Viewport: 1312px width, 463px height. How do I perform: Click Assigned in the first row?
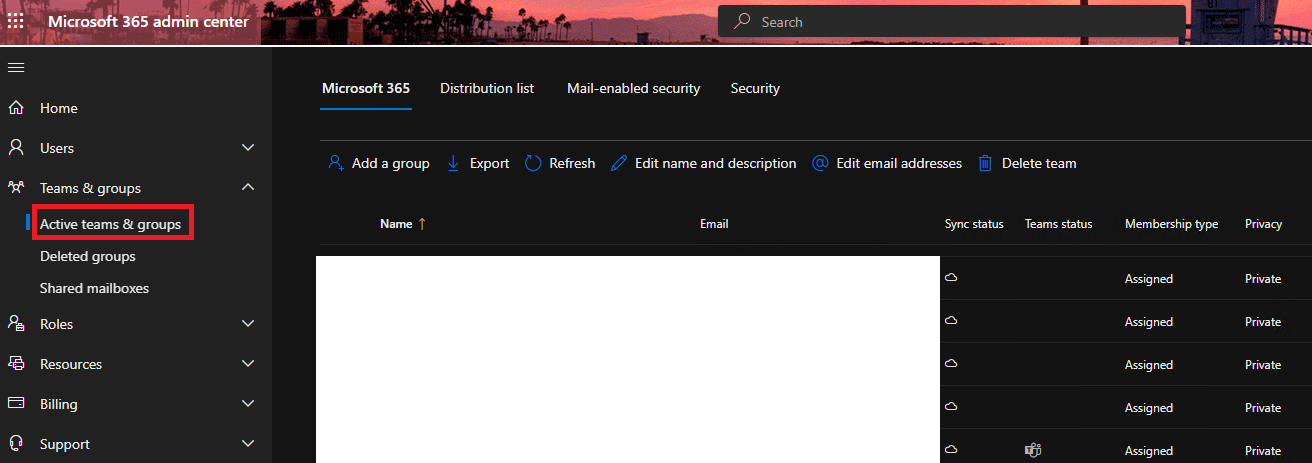1149,279
